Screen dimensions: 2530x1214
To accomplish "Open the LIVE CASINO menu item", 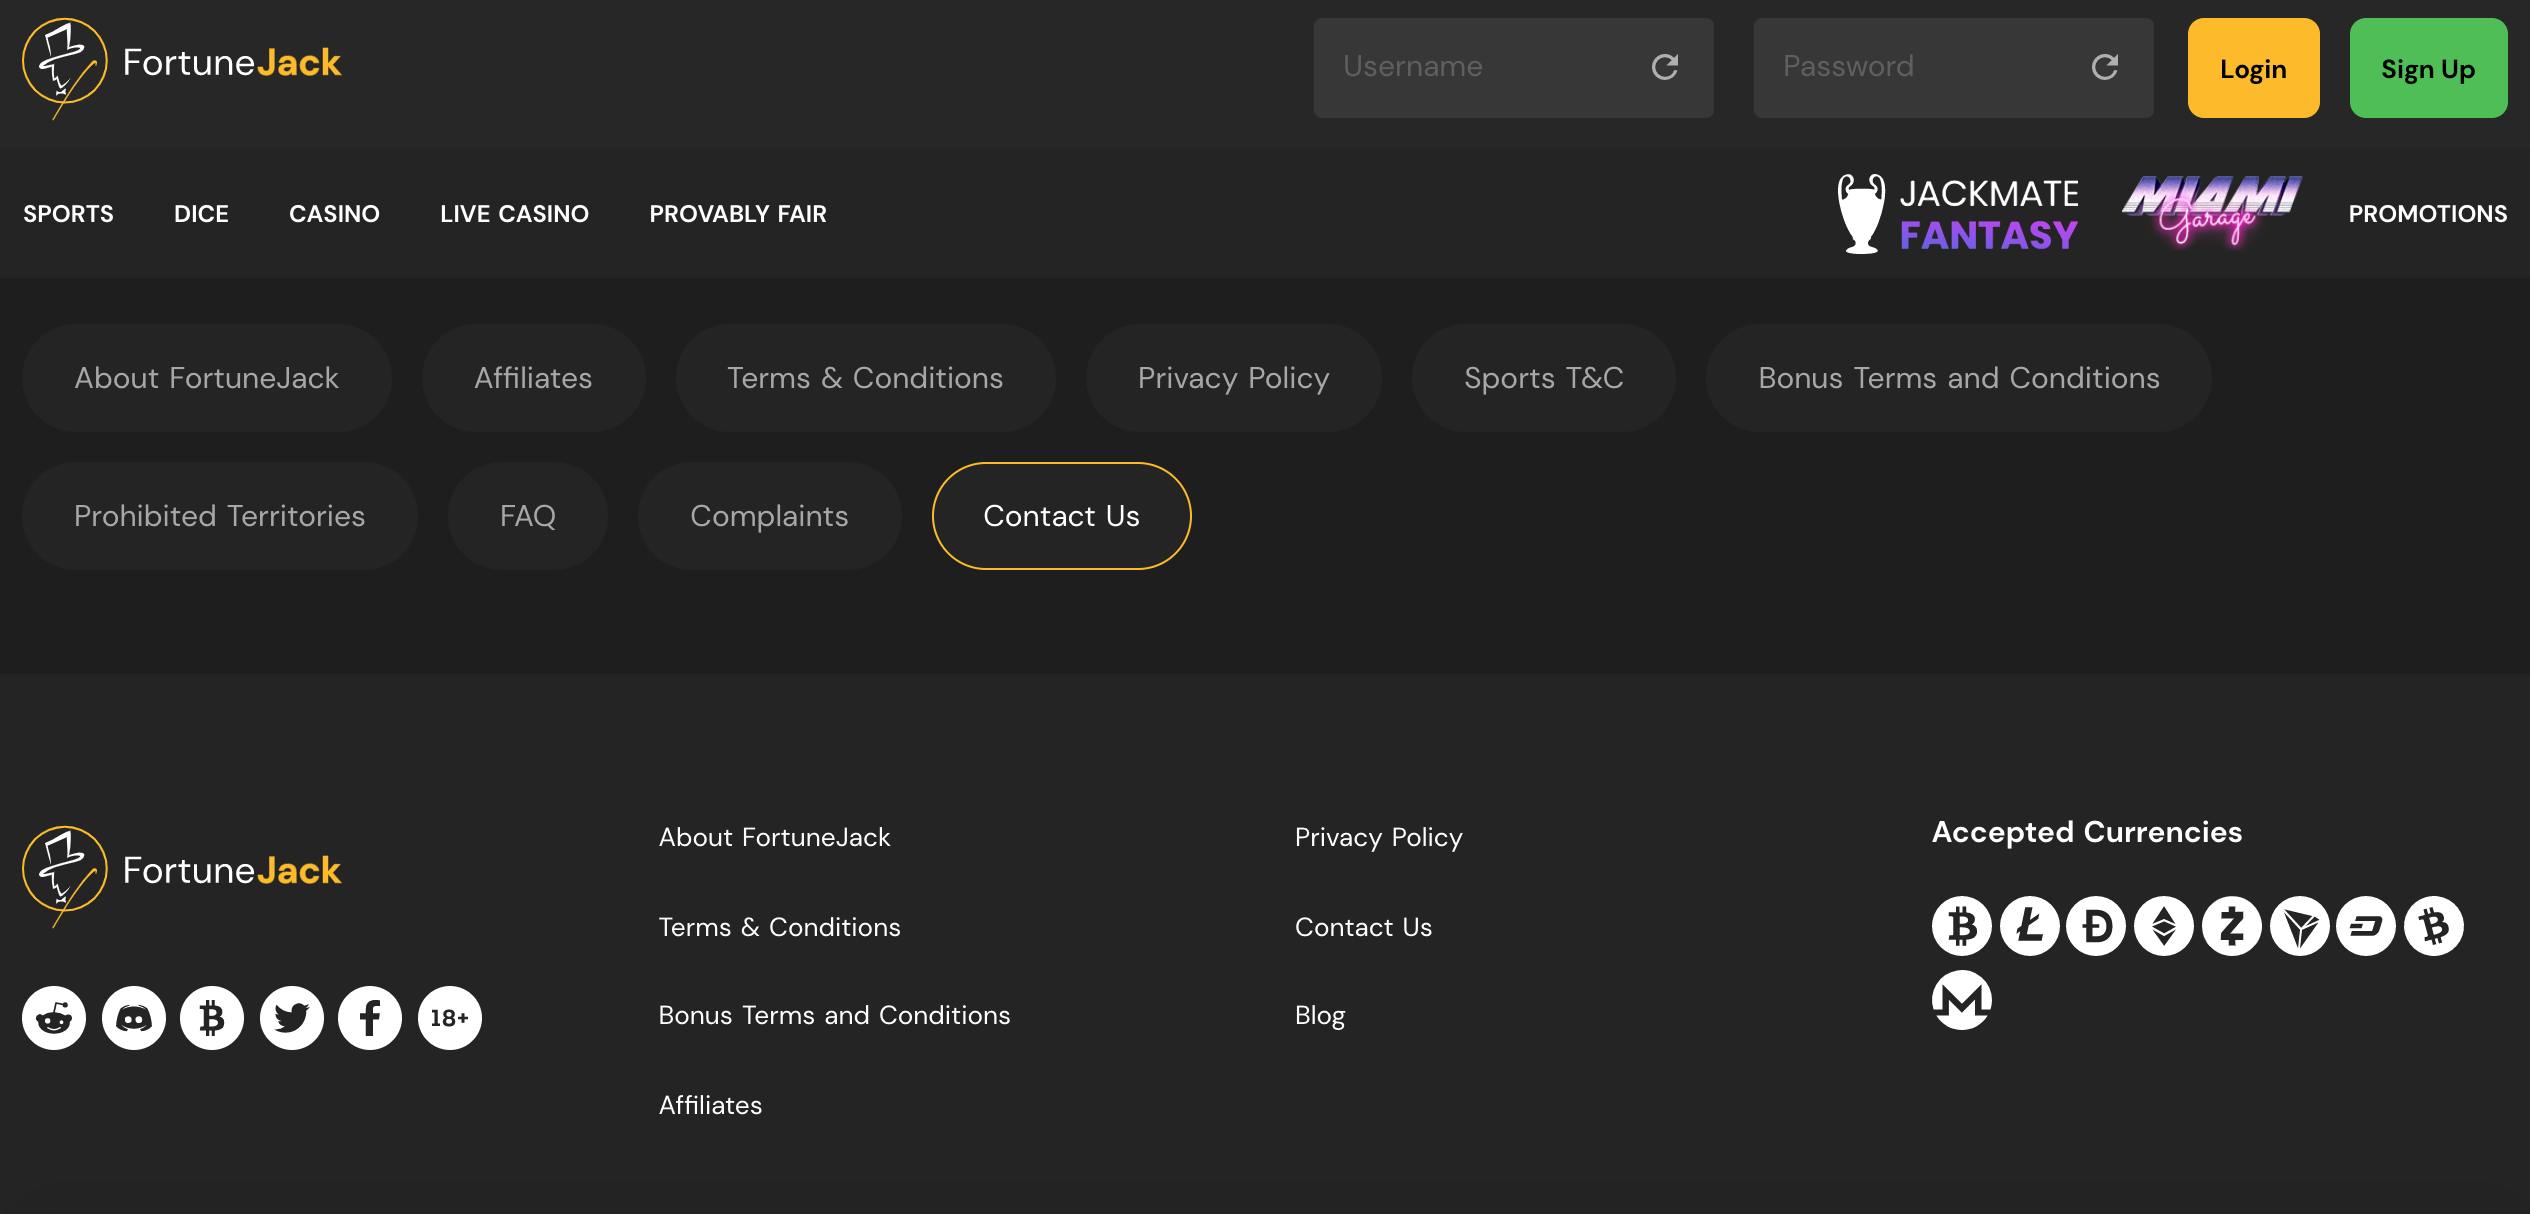I will coord(515,214).
